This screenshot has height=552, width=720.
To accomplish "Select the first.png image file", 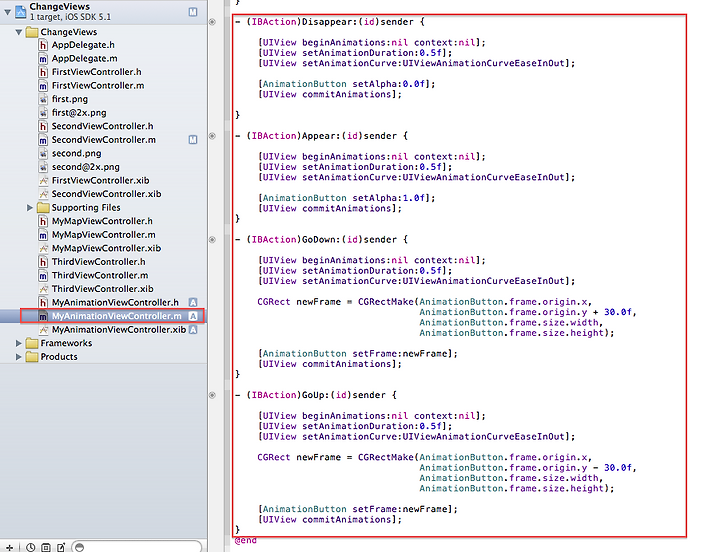I will click(69, 99).
